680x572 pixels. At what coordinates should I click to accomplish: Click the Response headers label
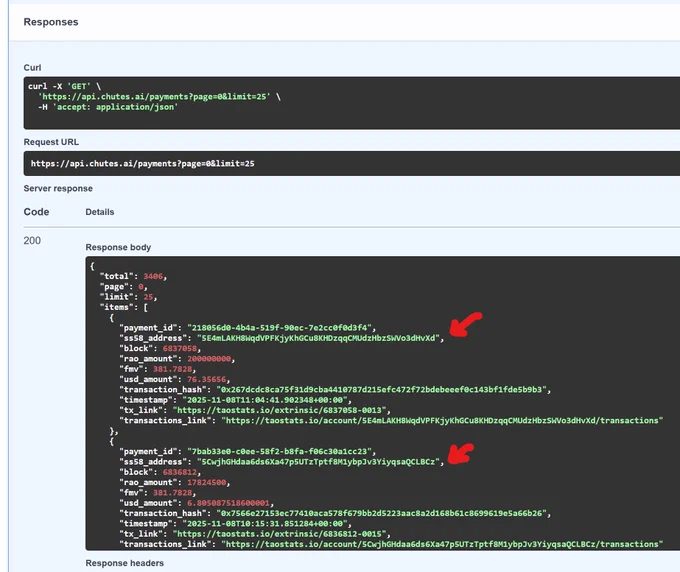[124, 564]
